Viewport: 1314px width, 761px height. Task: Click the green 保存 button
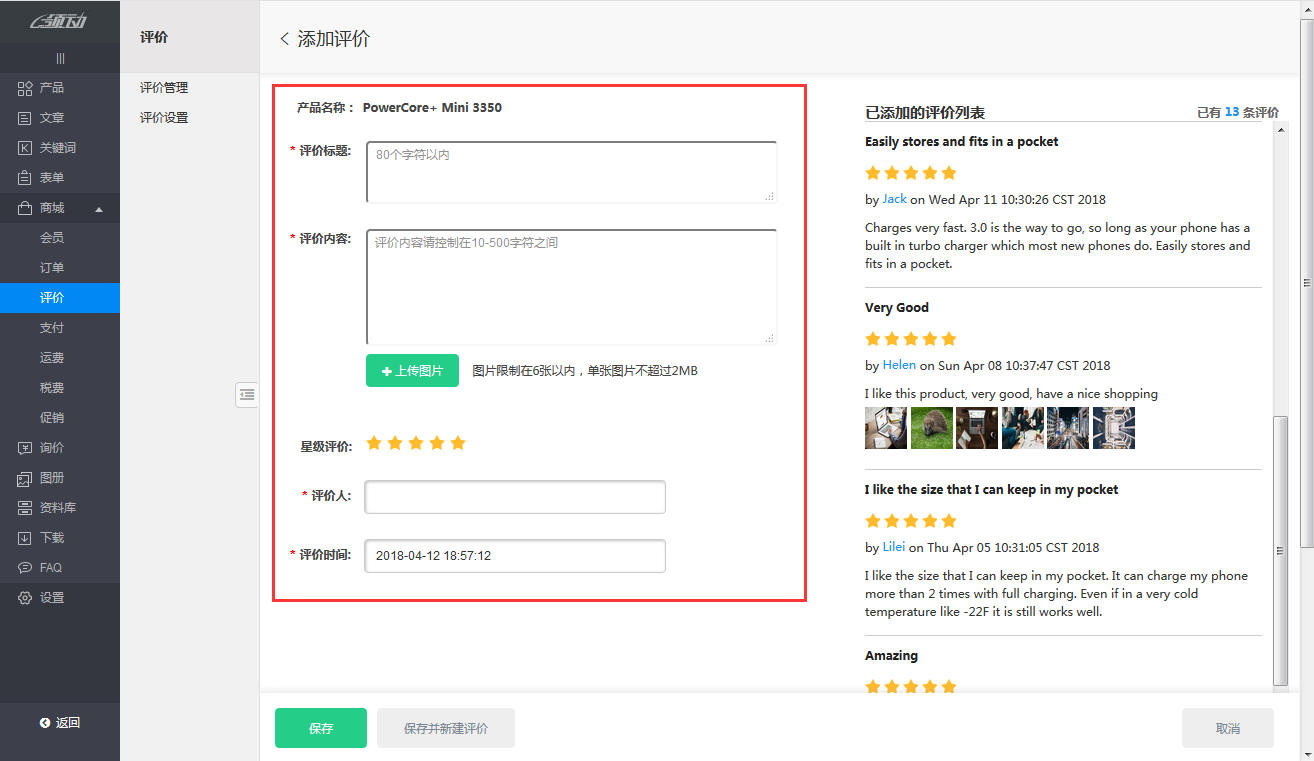coord(321,728)
